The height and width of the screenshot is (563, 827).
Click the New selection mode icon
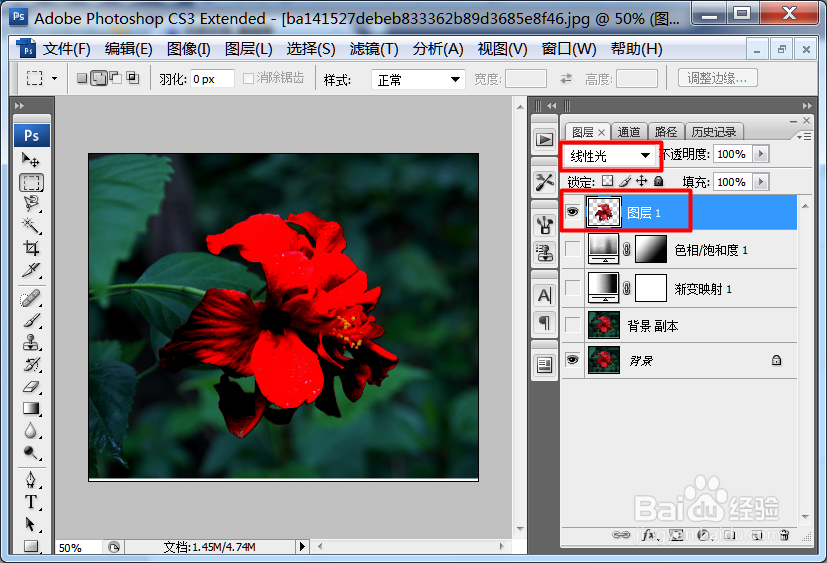(82, 78)
